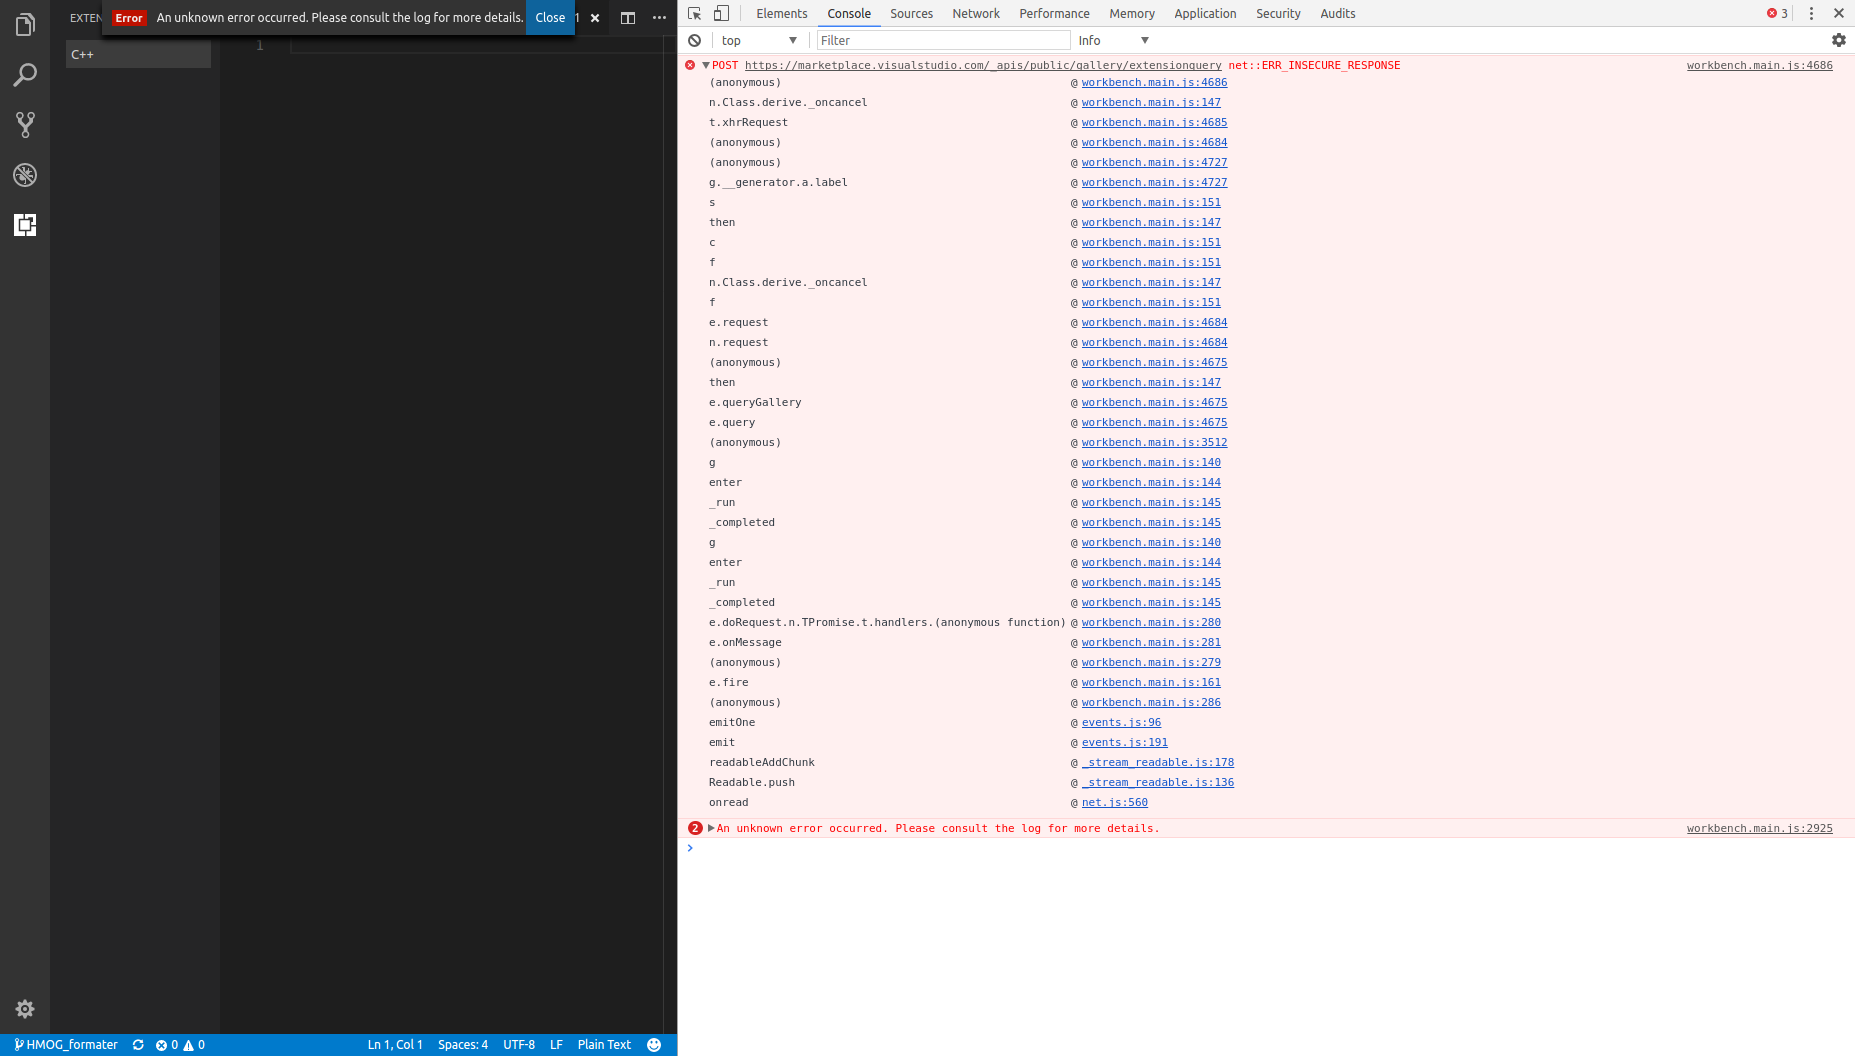This screenshot has height=1056, width=1855.
Task: Open the Debug view in the sidebar
Action: pos(25,175)
